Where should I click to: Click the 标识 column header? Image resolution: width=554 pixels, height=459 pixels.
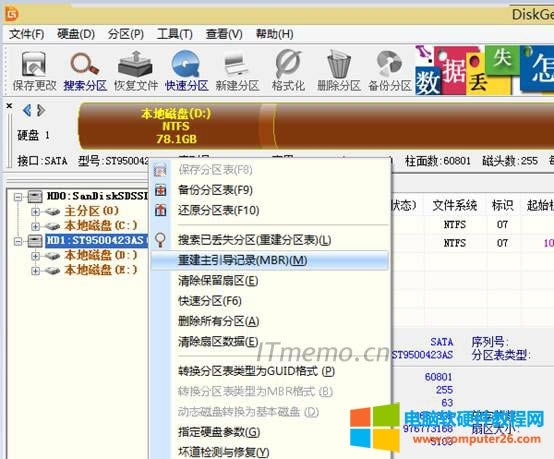coord(502,205)
